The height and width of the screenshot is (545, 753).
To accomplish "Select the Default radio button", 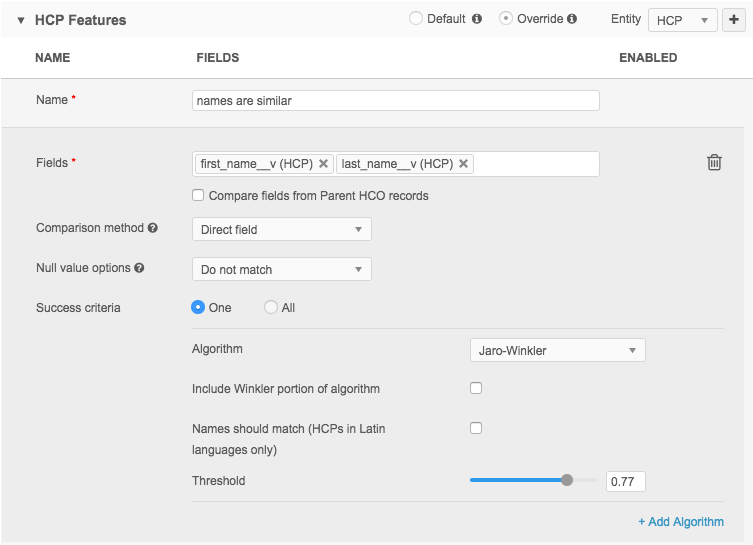I will click(x=415, y=19).
